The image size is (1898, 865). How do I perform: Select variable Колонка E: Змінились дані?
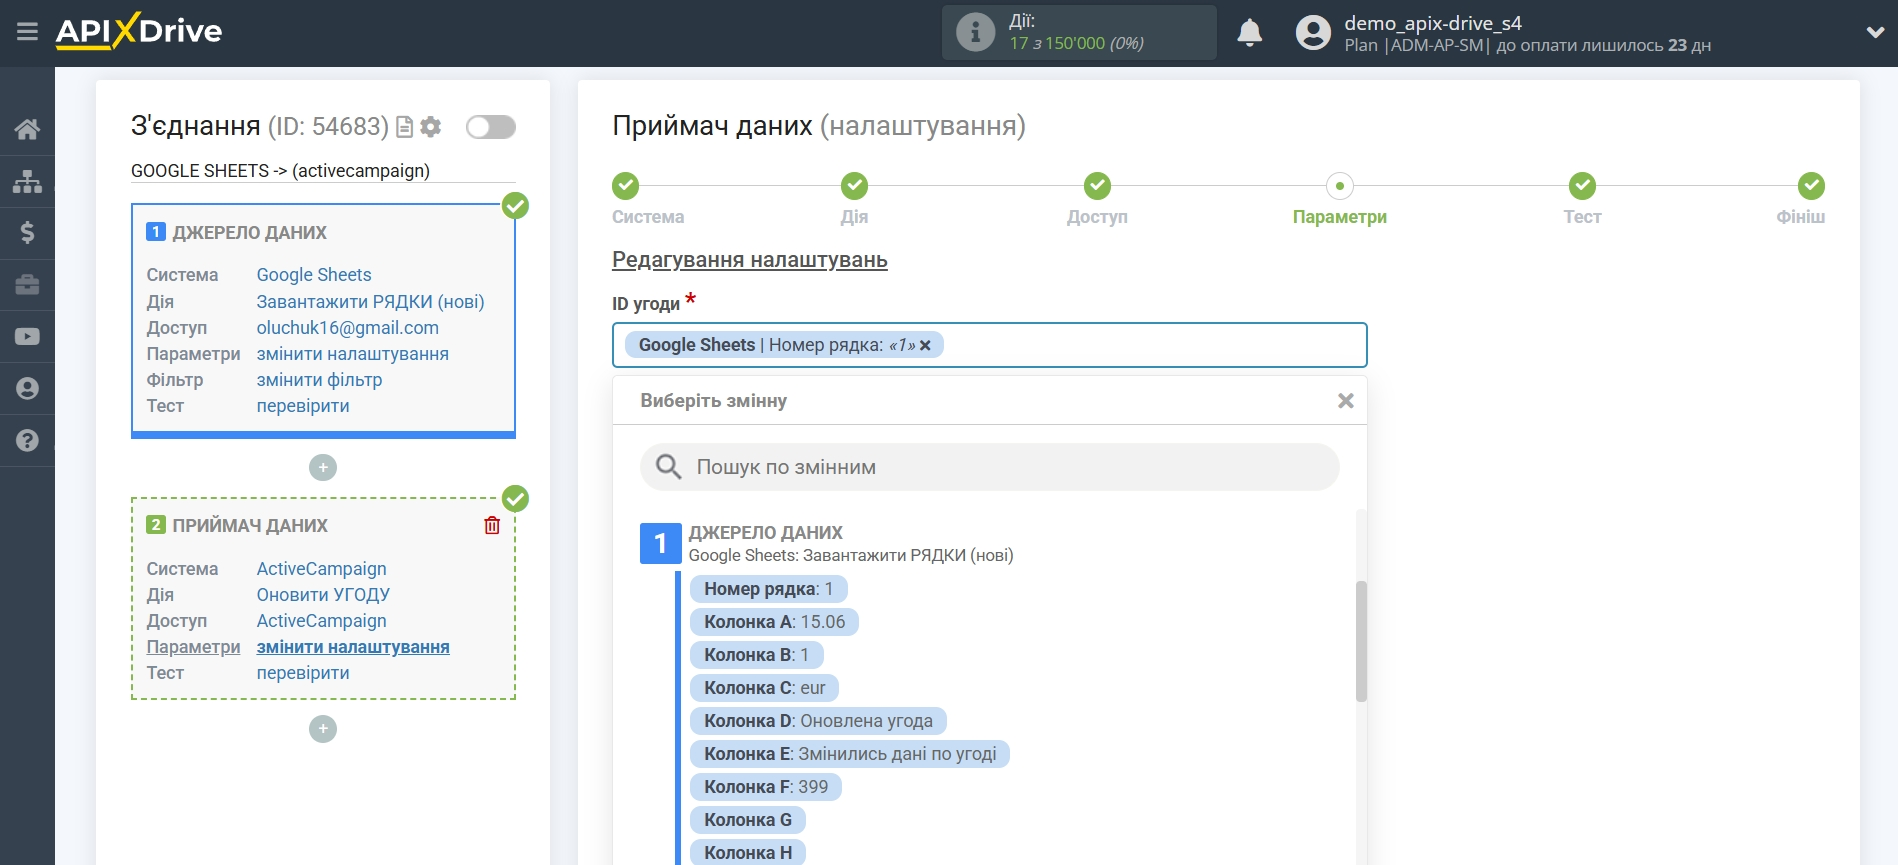pos(850,754)
